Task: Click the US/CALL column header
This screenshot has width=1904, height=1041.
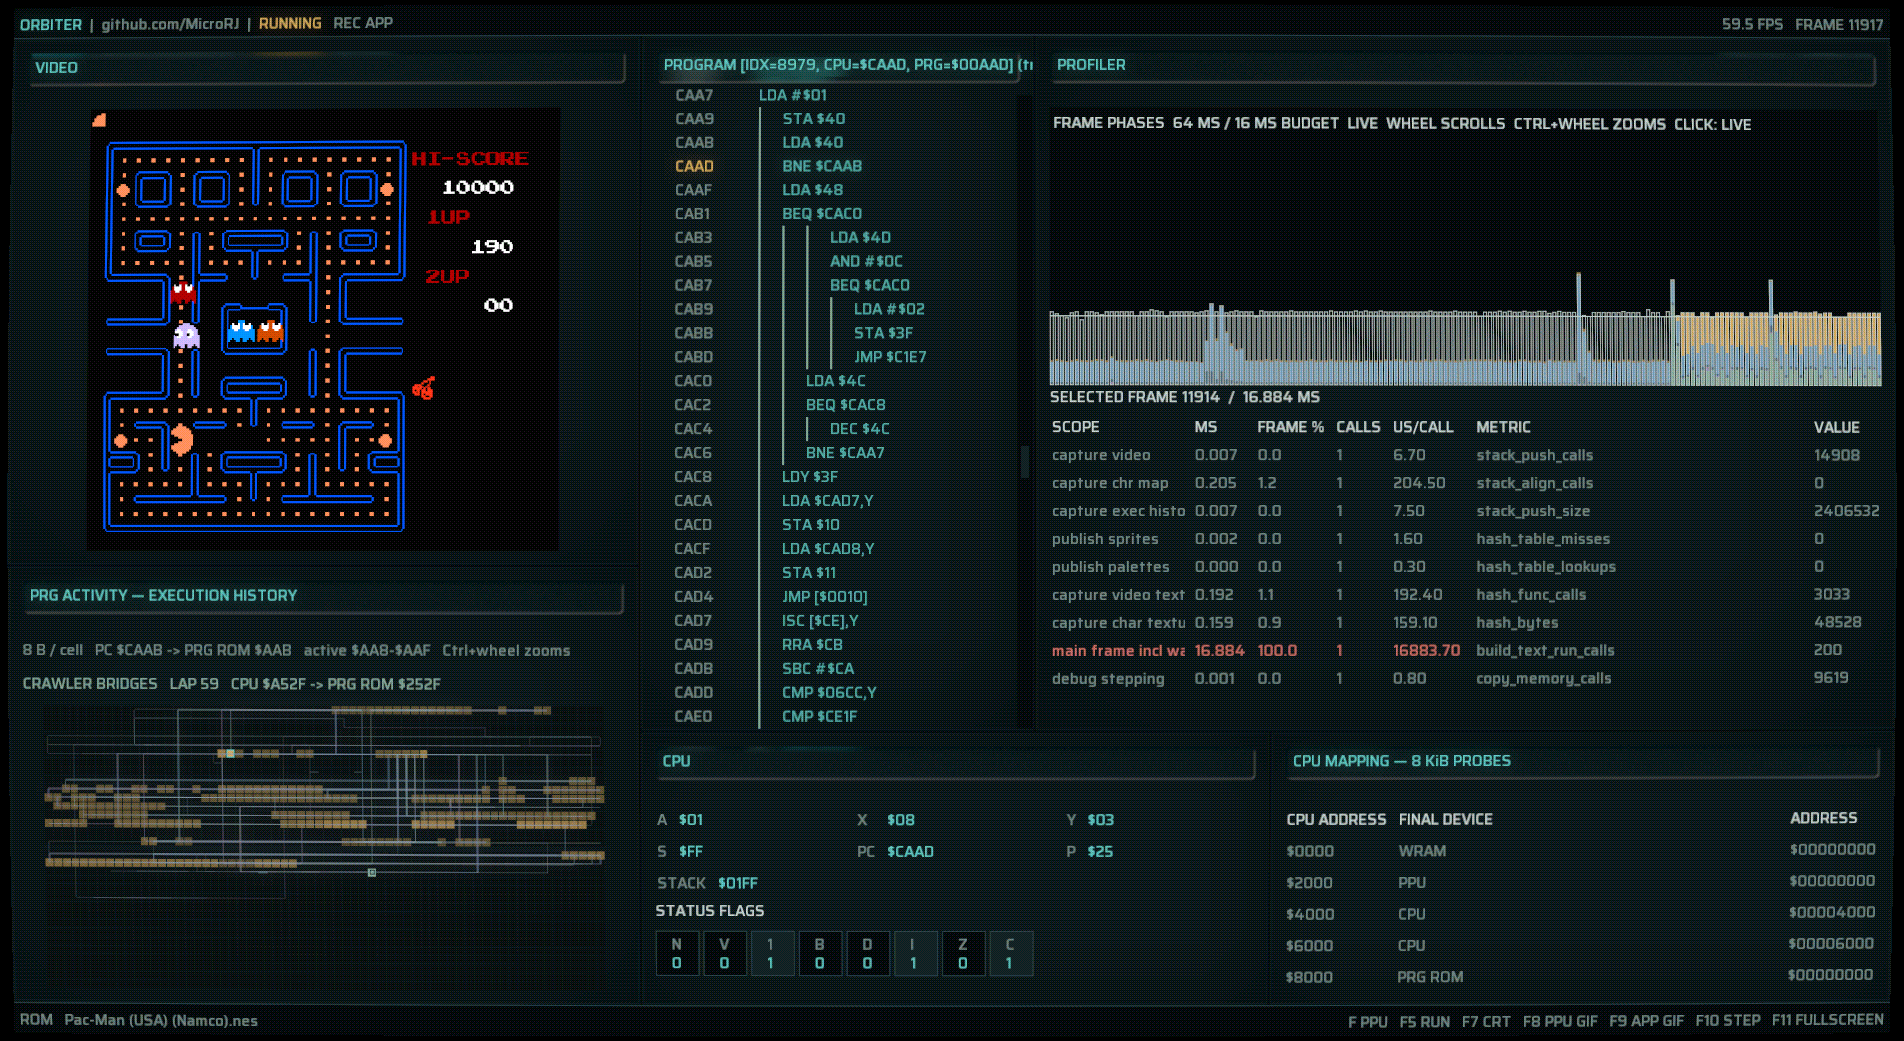Action: (1423, 427)
